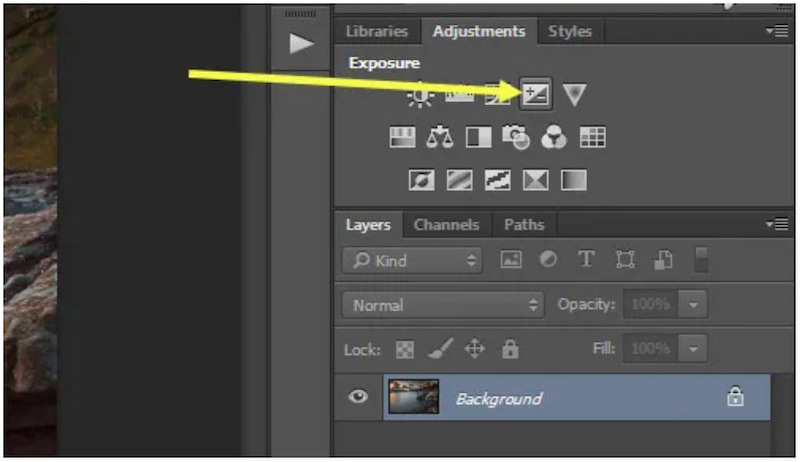Select the Adjustments tab
This screenshot has height=462, width=800.
(479, 32)
